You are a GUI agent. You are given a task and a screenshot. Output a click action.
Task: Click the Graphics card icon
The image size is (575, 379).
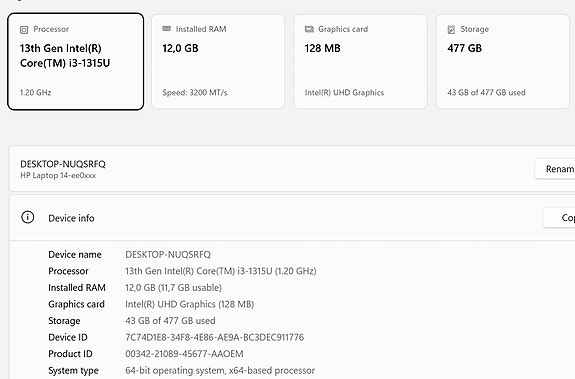tap(309, 29)
